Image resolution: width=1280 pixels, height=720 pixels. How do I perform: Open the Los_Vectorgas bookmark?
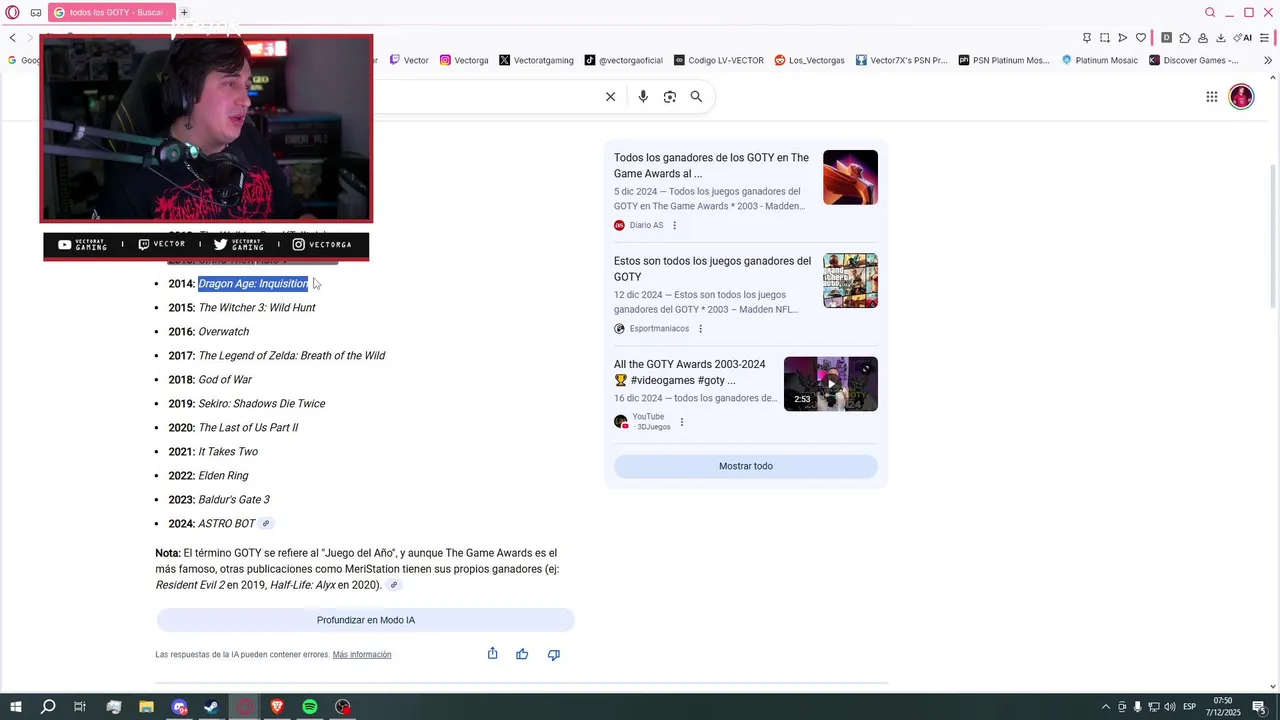tap(809, 60)
